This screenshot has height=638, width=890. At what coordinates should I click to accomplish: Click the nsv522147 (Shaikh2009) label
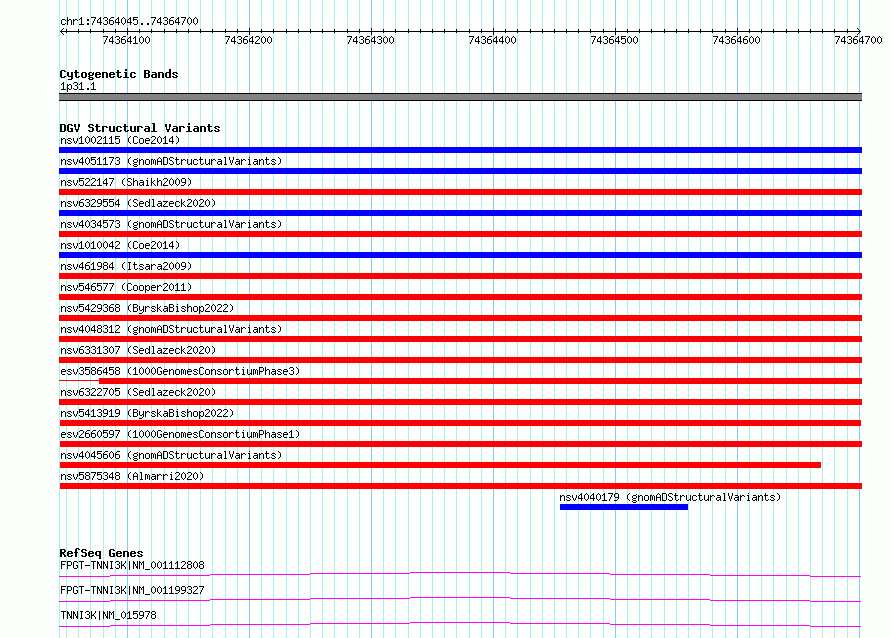(126, 182)
